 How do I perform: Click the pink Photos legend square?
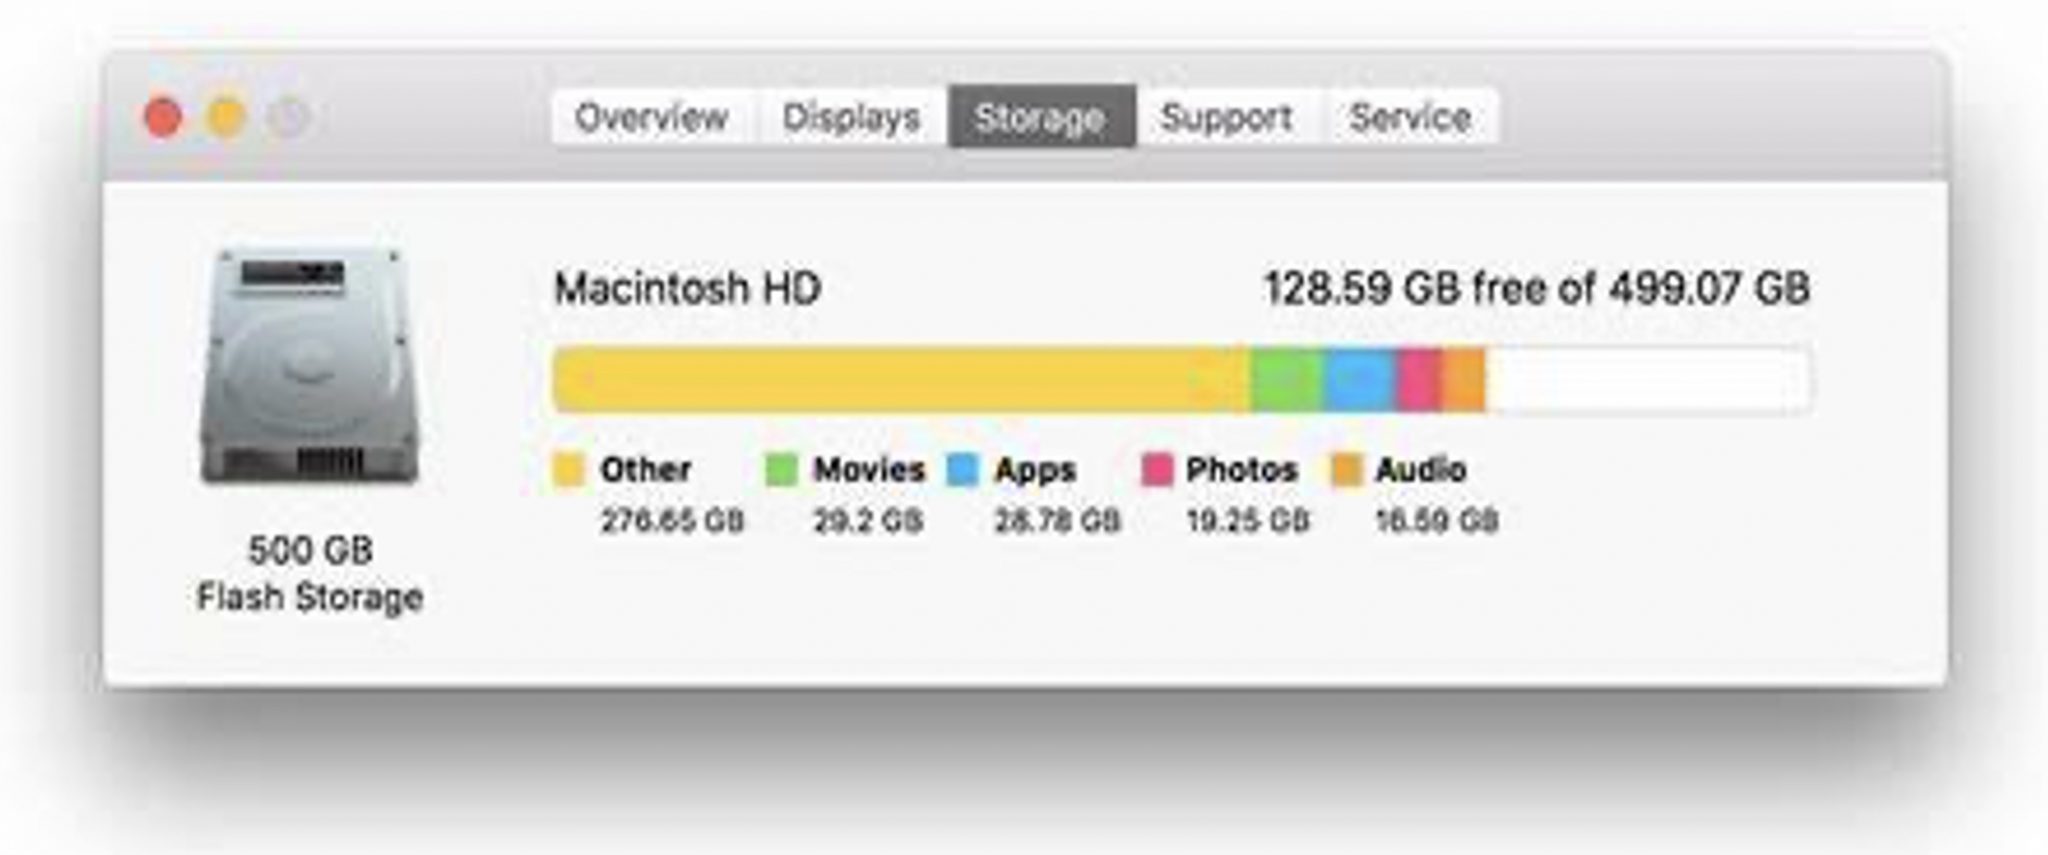pyautogui.click(x=1157, y=469)
